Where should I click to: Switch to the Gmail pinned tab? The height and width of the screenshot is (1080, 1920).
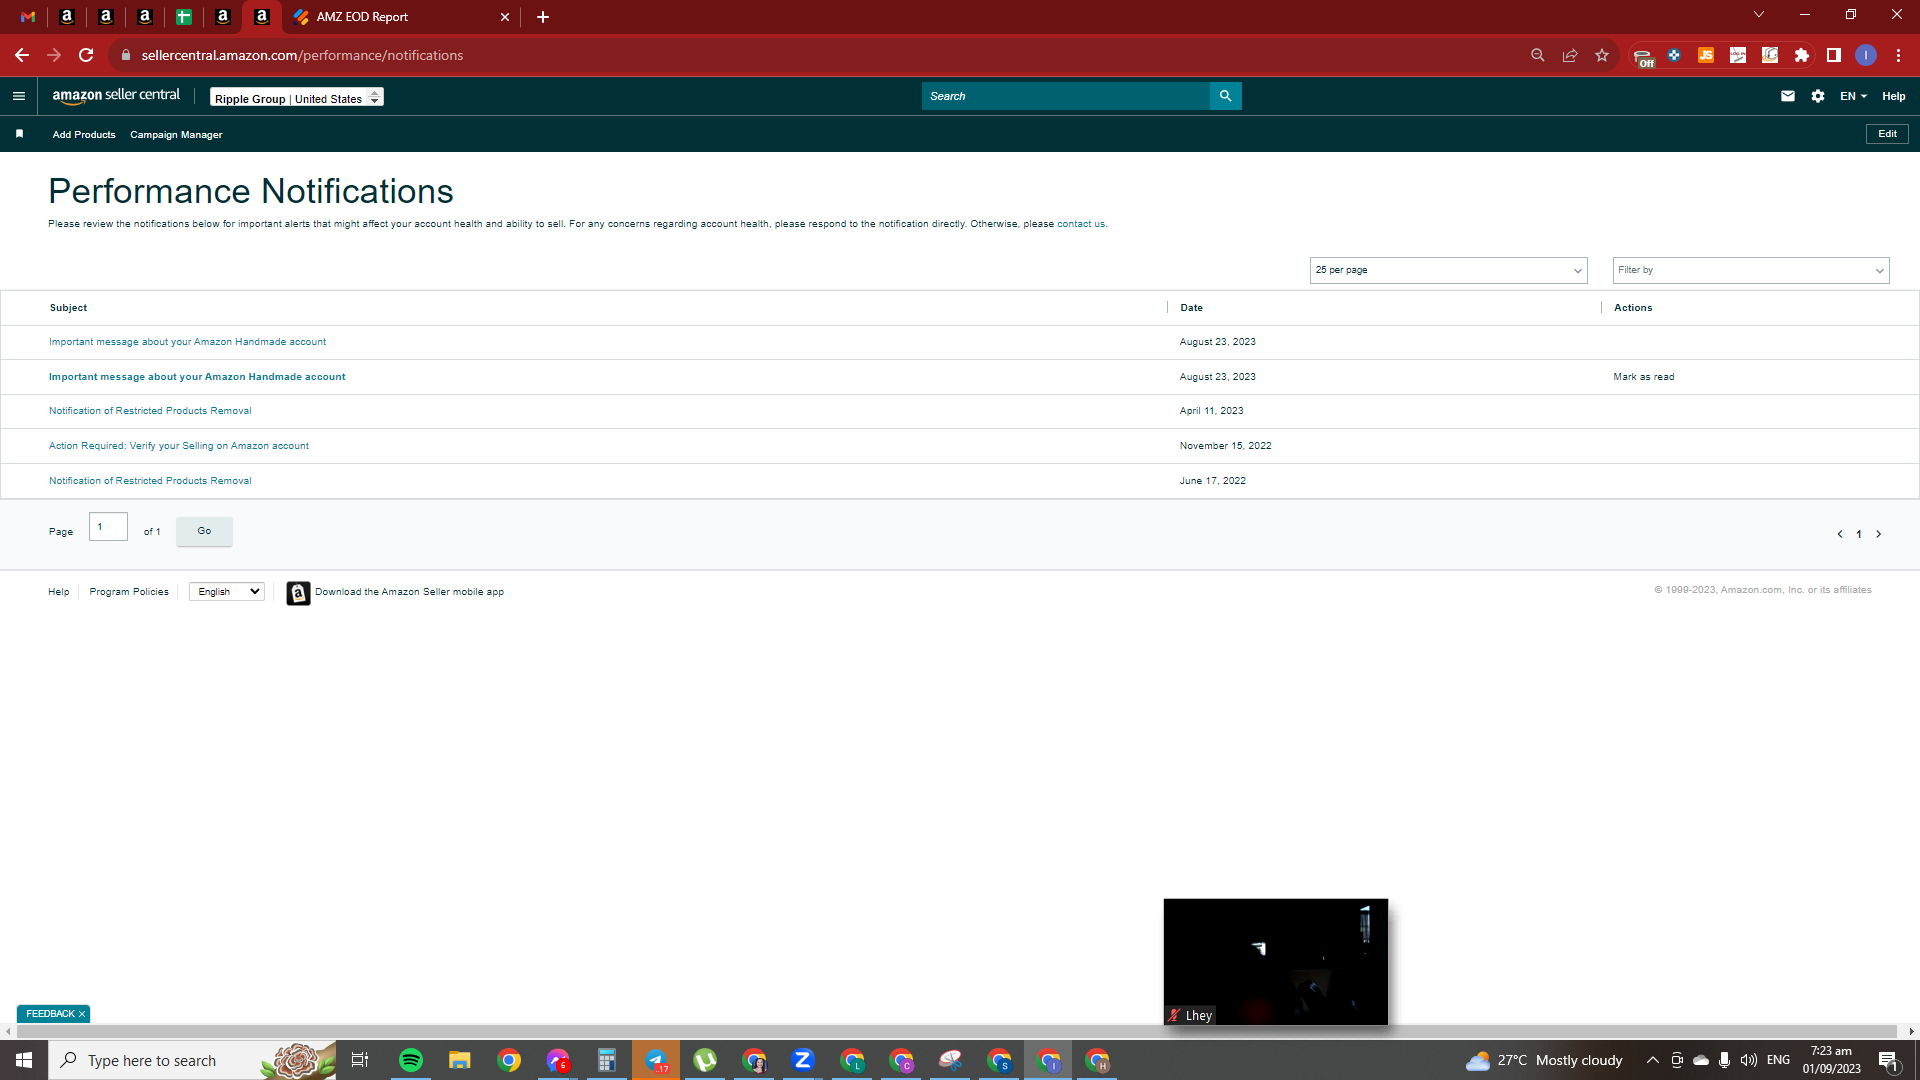click(x=28, y=17)
